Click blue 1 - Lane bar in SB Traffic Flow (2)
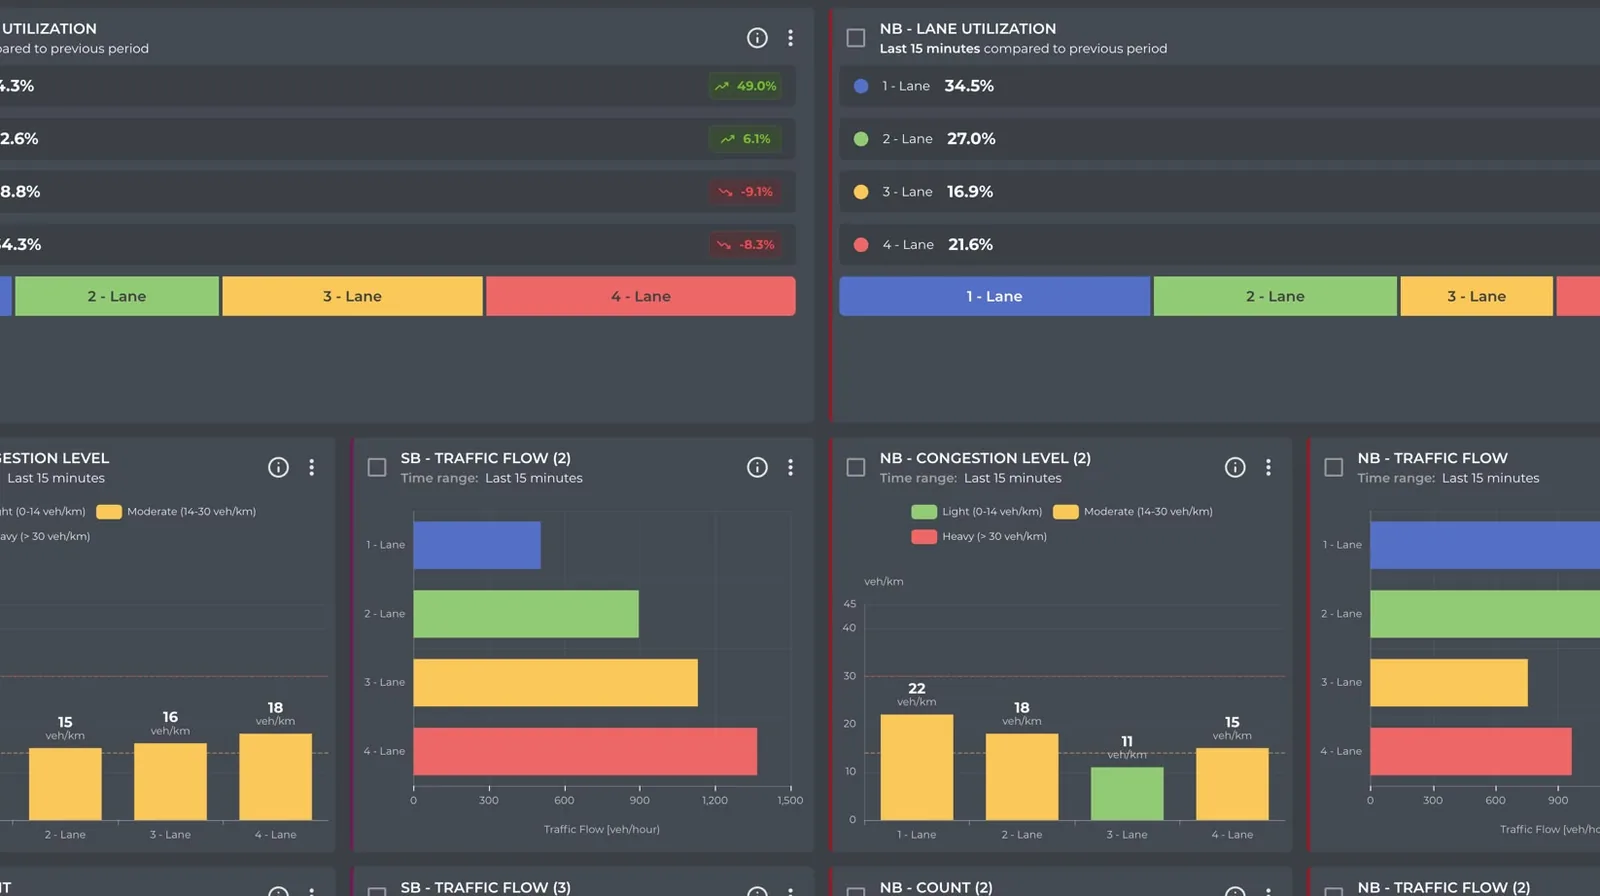The width and height of the screenshot is (1600, 896). coord(477,545)
